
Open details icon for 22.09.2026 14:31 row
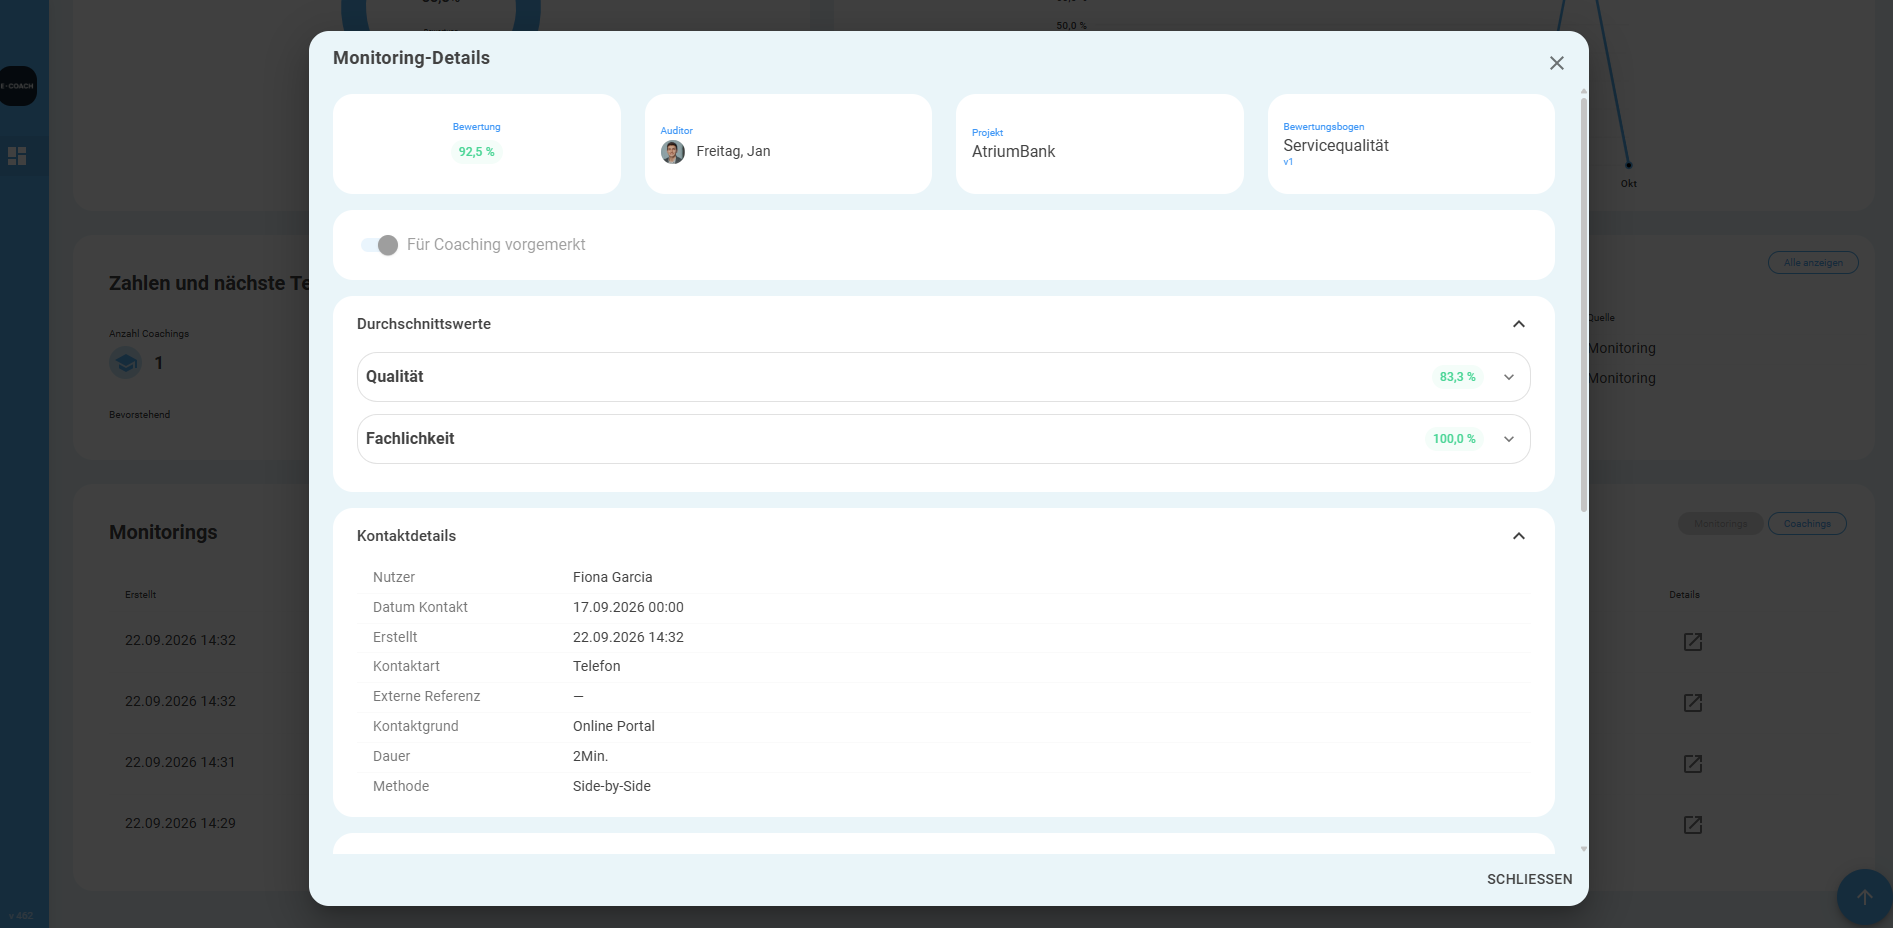(1692, 764)
